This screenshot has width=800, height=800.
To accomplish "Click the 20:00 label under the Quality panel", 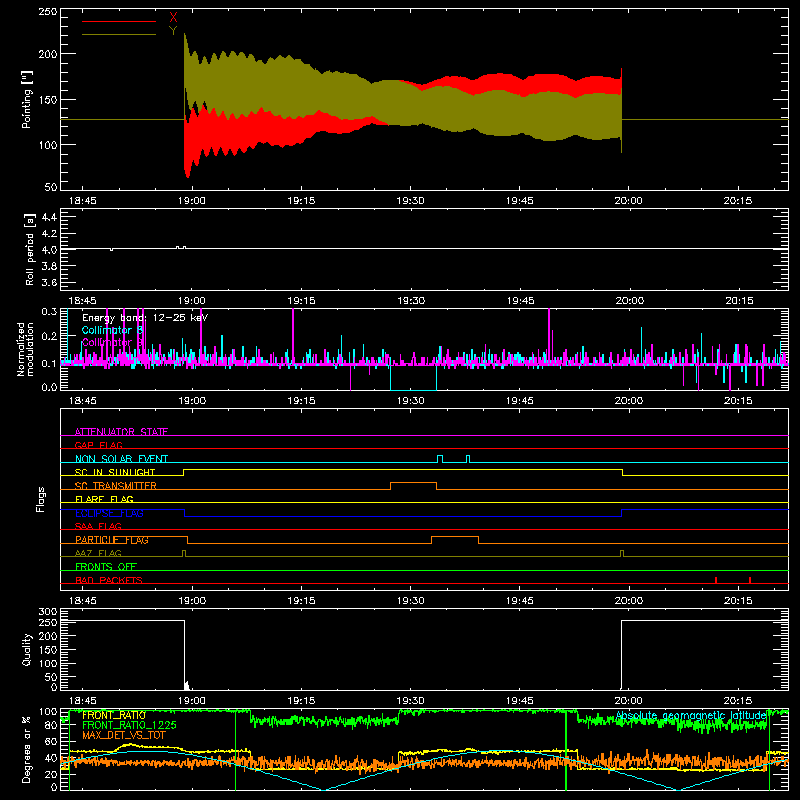I will pyautogui.click(x=629, y=701).
